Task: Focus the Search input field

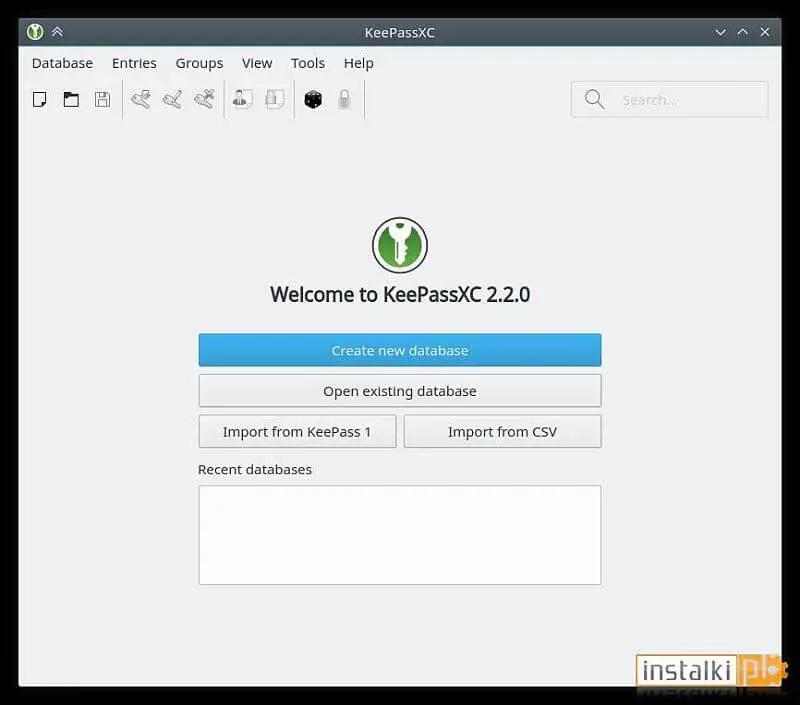Action: tap(669, 99)
